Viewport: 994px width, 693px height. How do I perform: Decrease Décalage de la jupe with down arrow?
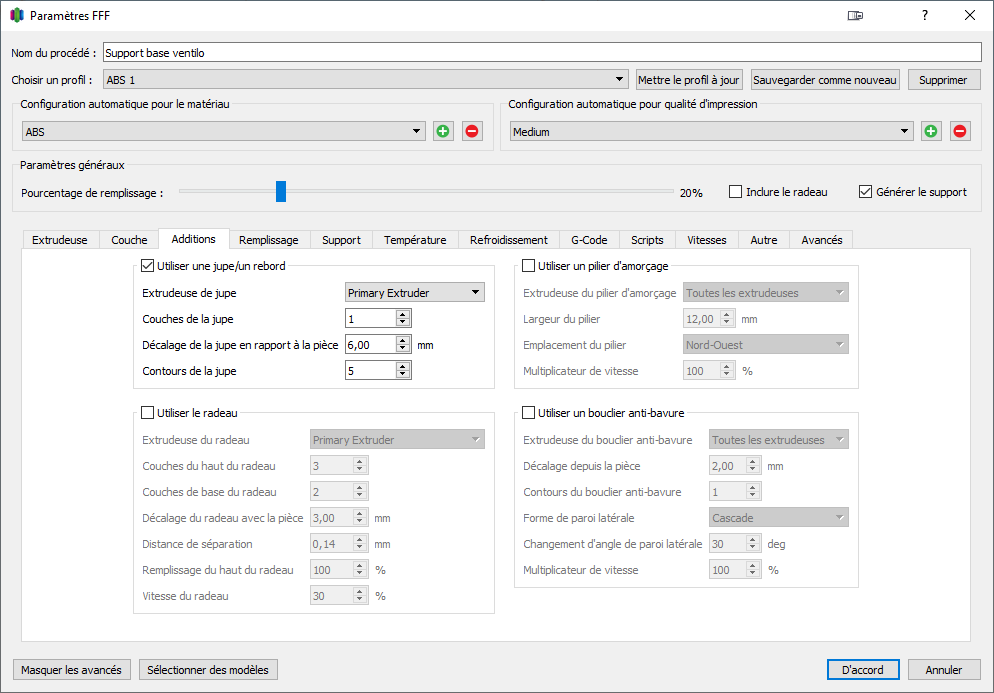click(403, 349)
